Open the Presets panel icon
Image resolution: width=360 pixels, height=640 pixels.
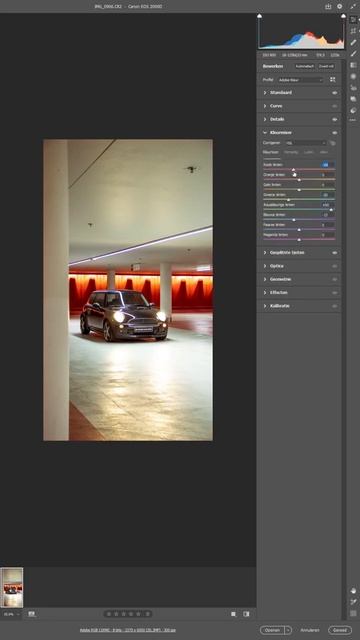pyautogui.click(x=353, y=110)
